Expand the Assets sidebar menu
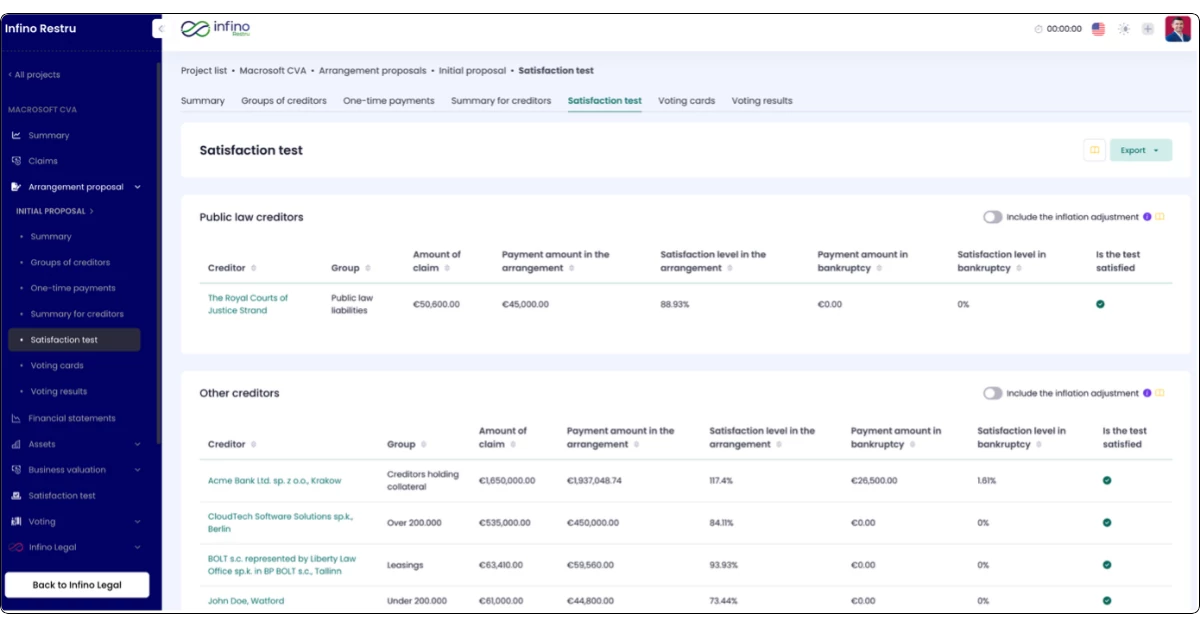1200x627 pixels. [x=138, y=444]
